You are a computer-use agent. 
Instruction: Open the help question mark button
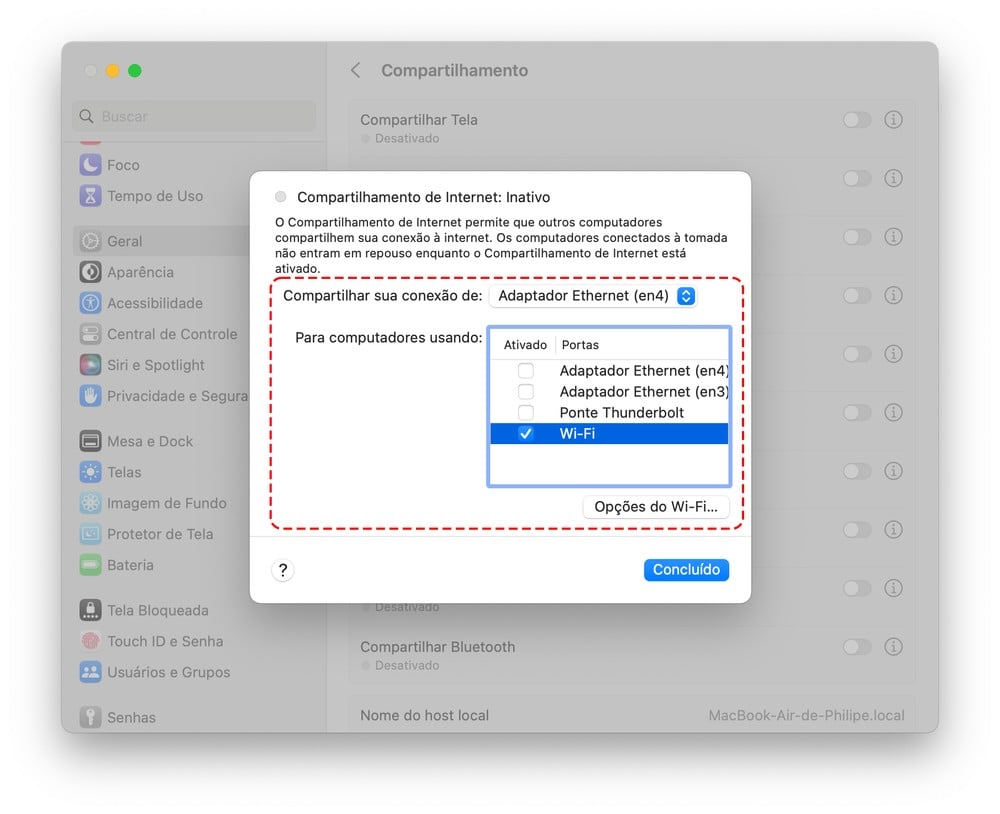283,570
